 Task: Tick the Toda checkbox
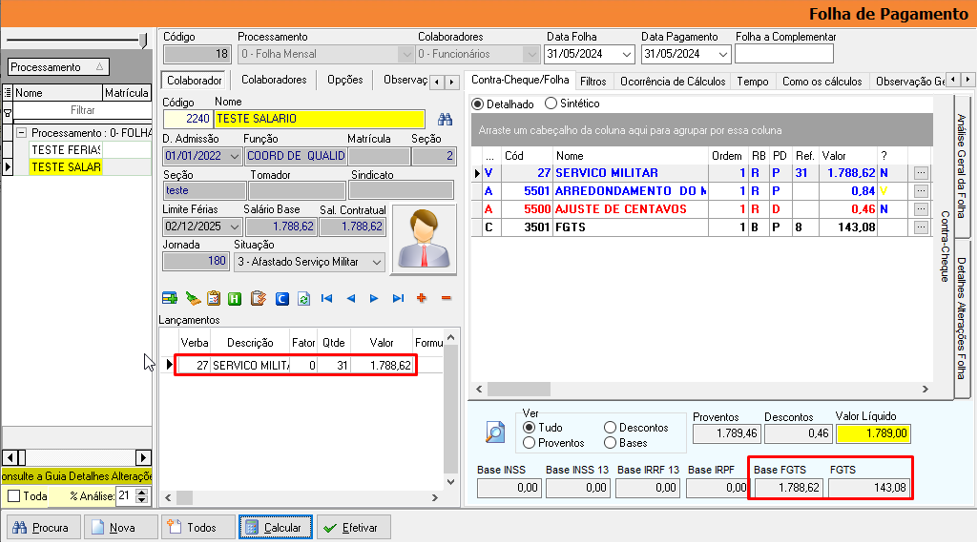14,497
